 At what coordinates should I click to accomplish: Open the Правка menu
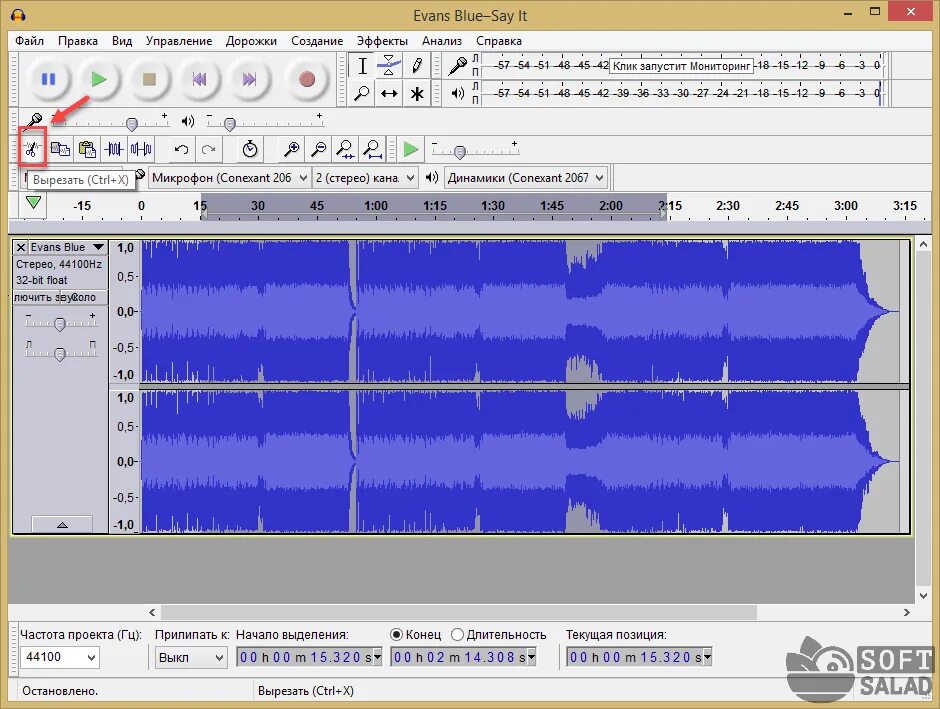pos(78,41)
